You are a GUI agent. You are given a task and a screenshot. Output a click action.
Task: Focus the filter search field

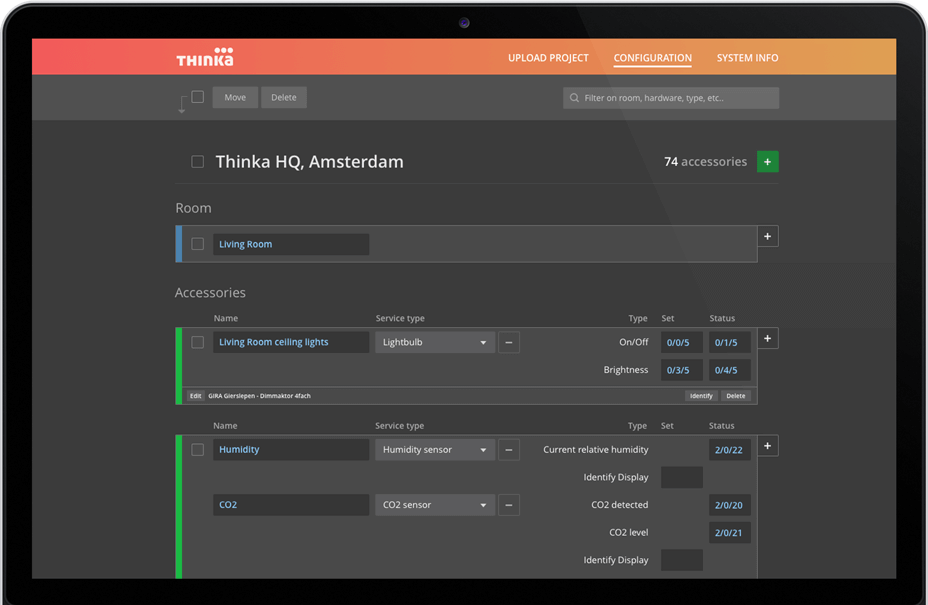click(x=671, y=98)
